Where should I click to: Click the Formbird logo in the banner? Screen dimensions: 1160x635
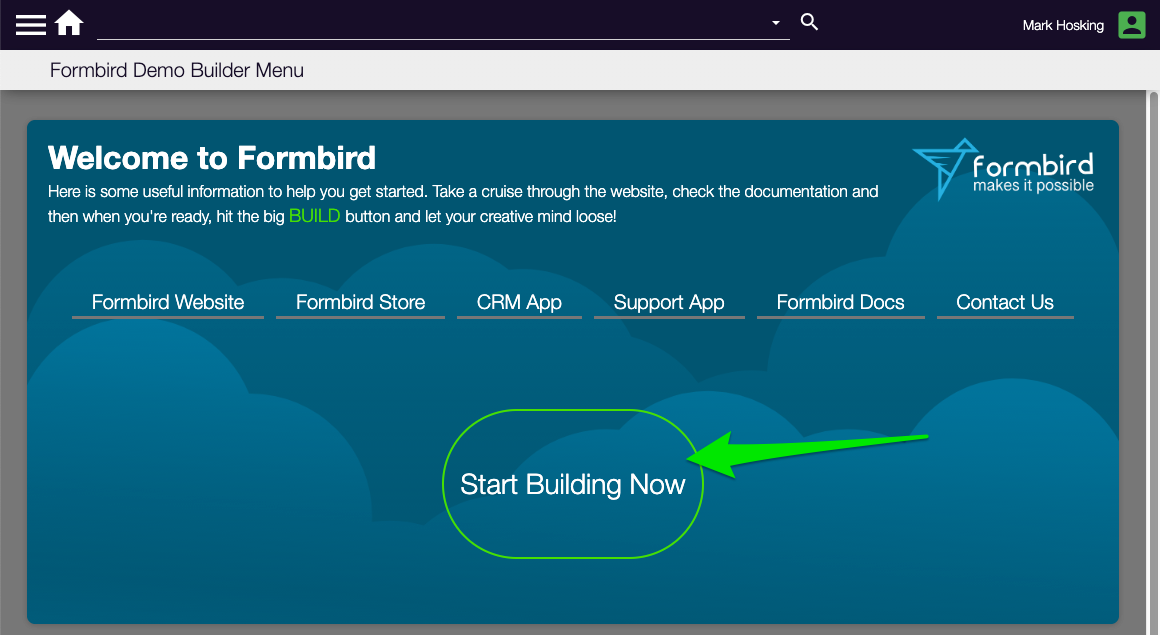(x=1001, y=168)
